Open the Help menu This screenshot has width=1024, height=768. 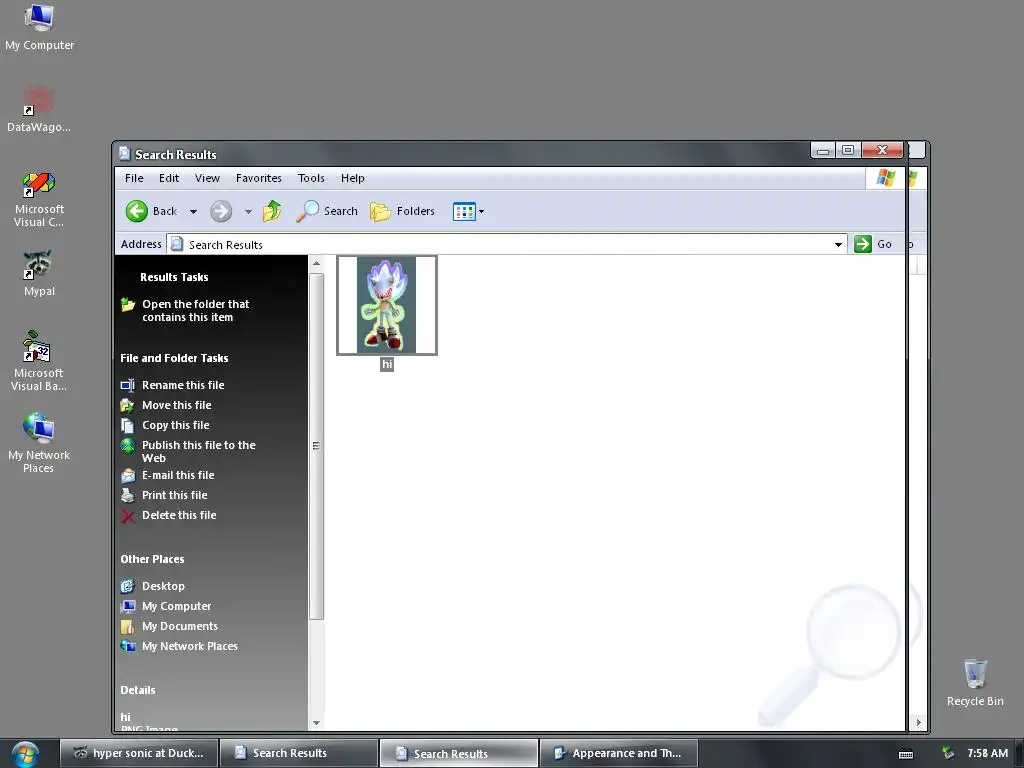pos(353,178)
